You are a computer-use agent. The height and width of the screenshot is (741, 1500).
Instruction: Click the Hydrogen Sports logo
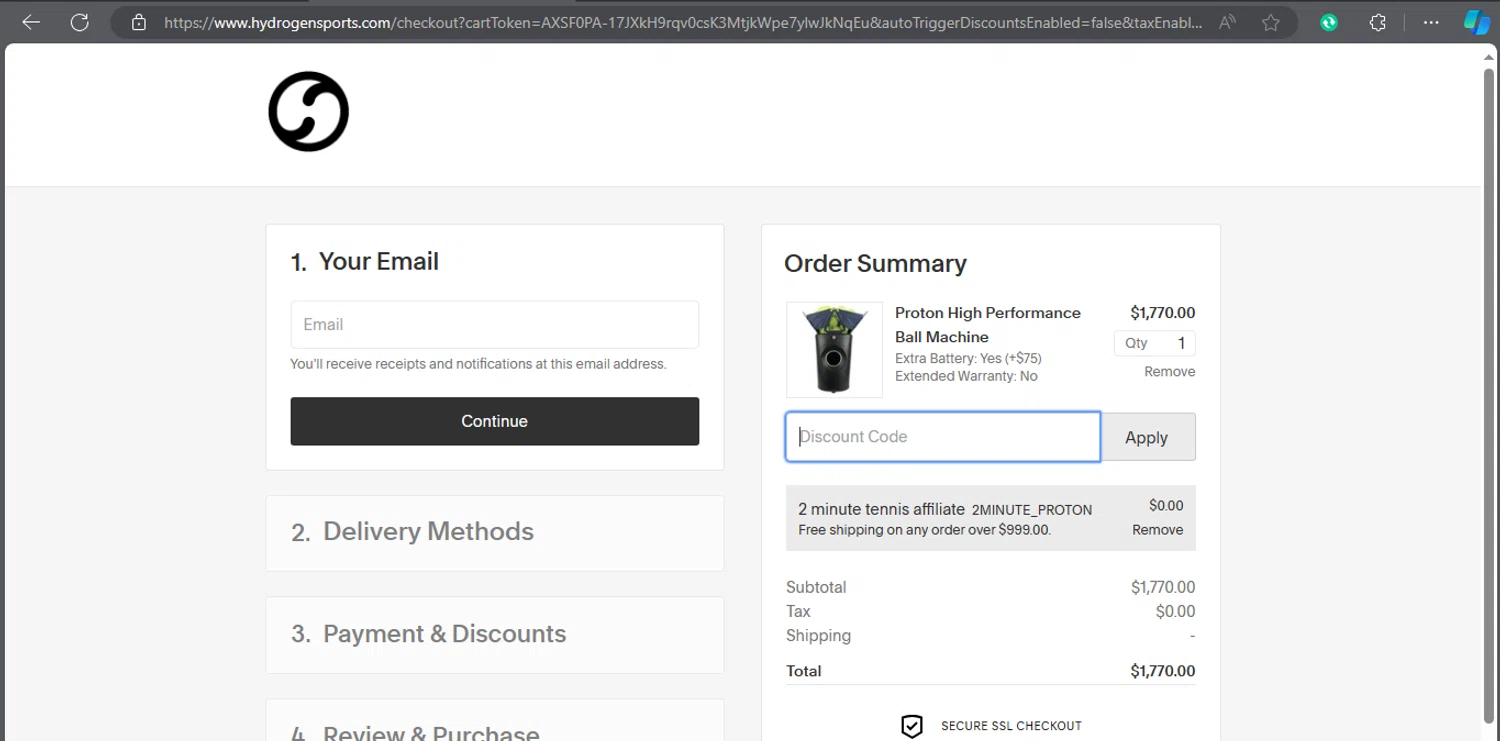click(x=308, y=111)
